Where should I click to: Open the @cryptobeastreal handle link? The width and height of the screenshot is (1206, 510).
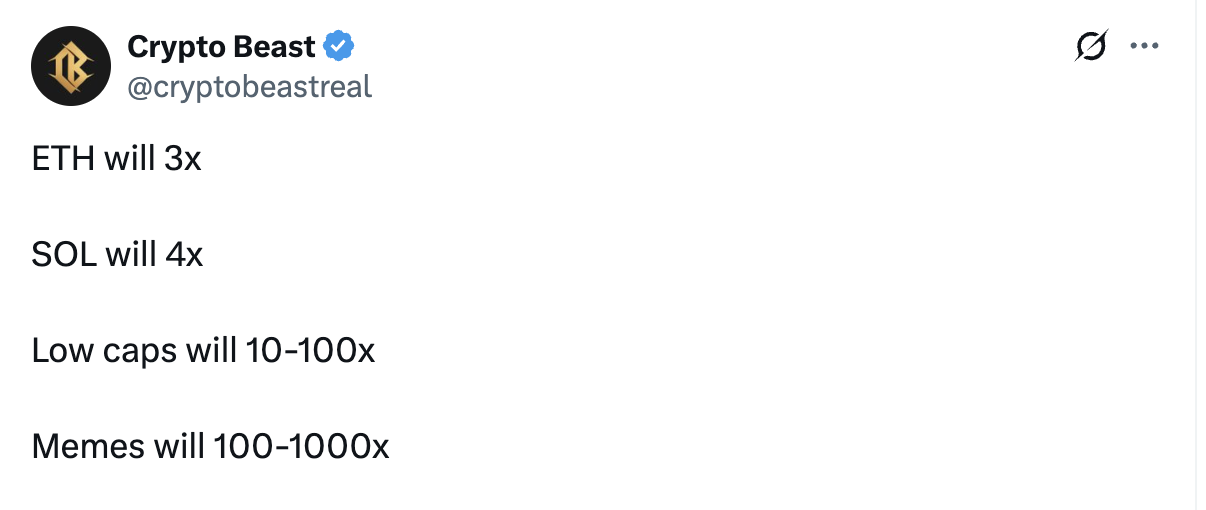pyautogui.click(x=249, y=87)
